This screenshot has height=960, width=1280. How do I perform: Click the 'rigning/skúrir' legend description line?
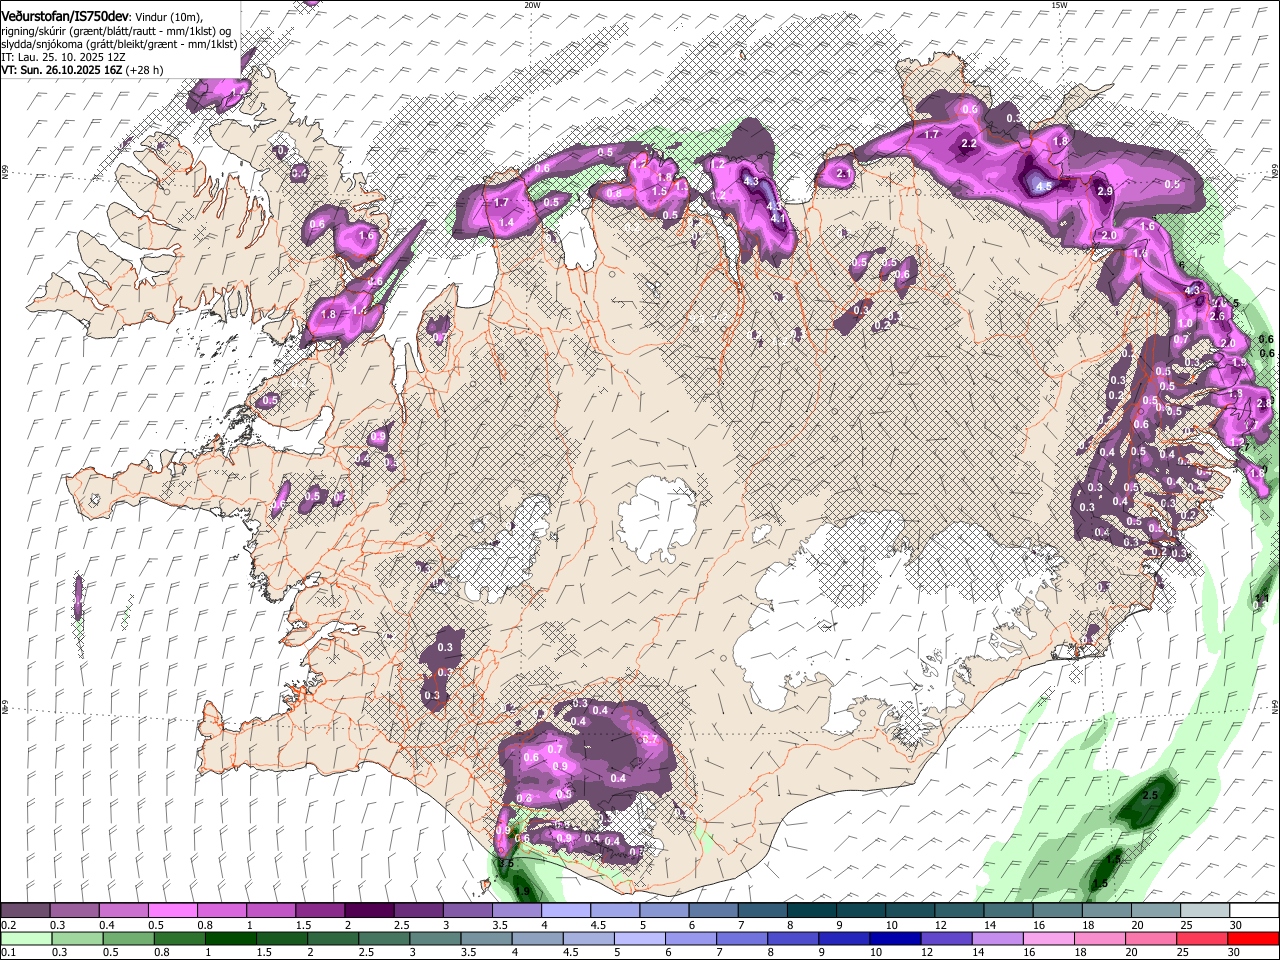118,32
